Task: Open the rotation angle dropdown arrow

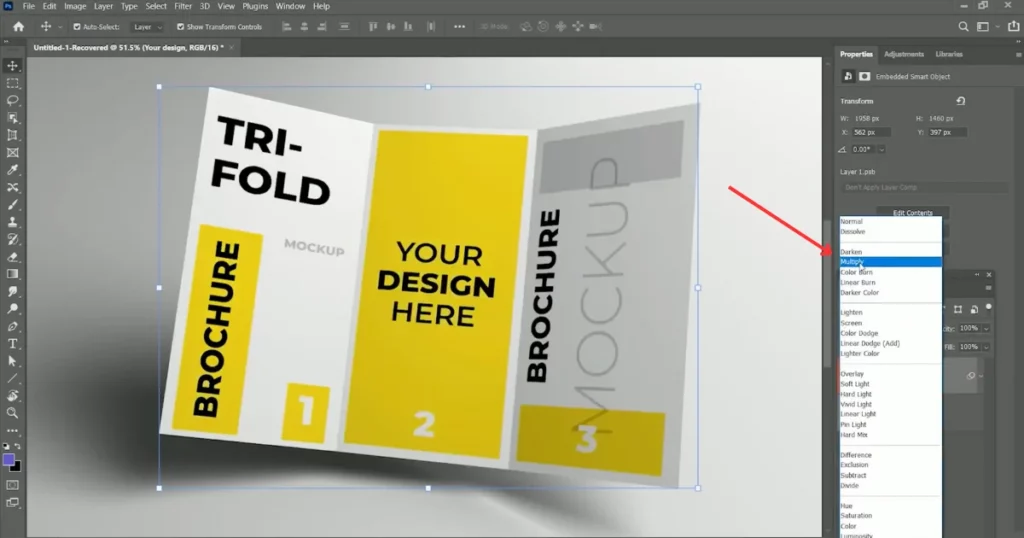Action: click(882, 150)
